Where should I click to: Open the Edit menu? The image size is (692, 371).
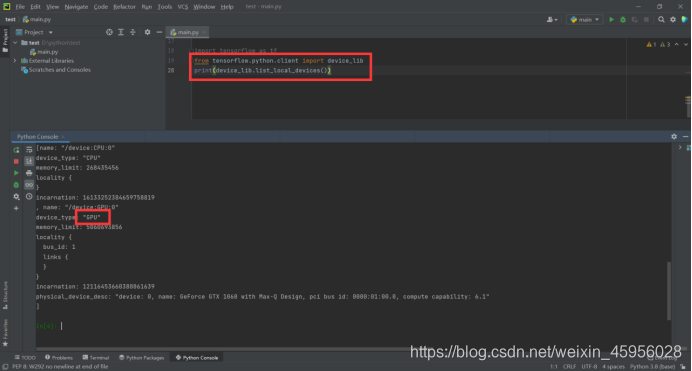point(35,7)
